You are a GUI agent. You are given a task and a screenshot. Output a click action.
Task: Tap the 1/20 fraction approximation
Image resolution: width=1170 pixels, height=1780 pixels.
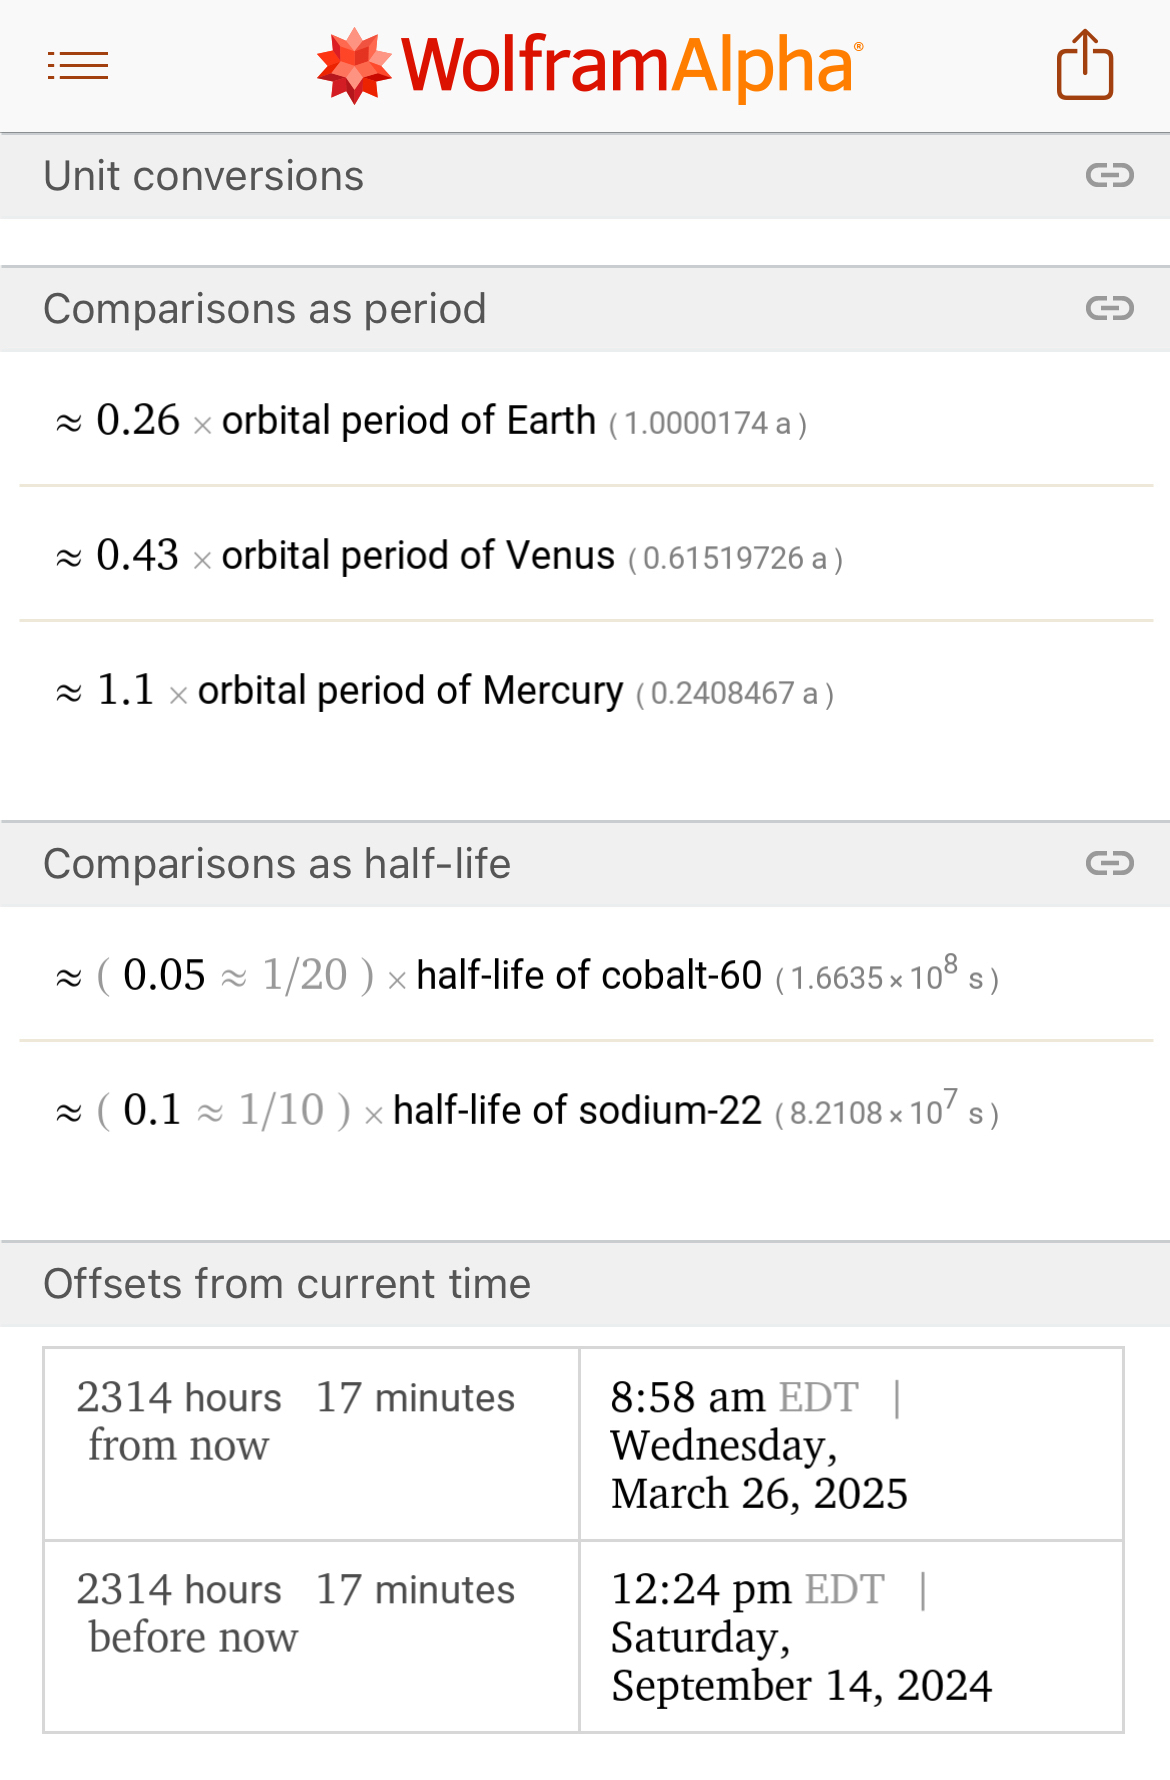point(304,975)
